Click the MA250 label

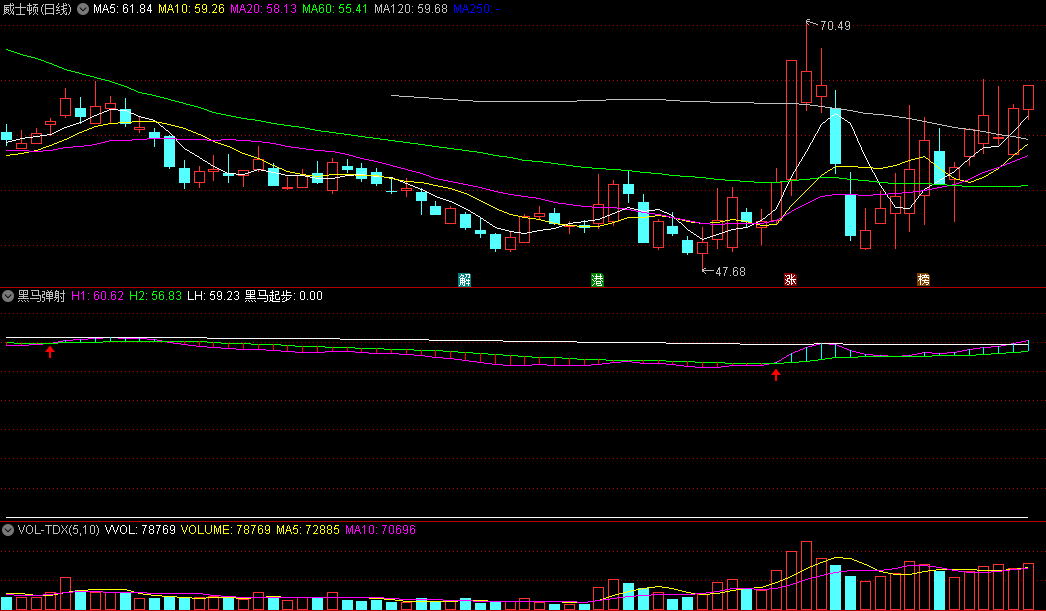click(x=476, y=9)
